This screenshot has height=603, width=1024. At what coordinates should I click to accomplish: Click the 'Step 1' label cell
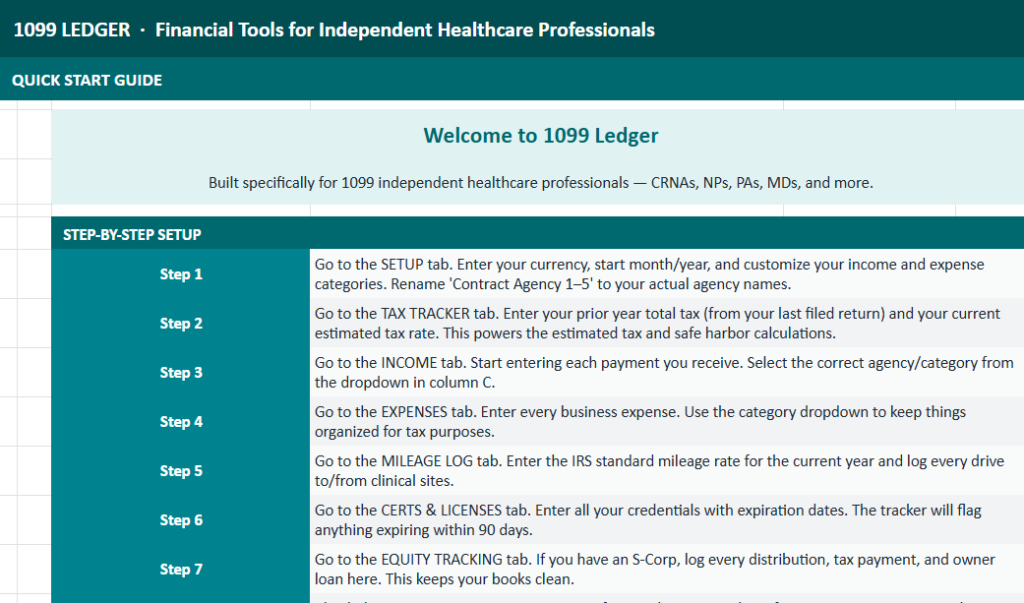tap(181, 274)
